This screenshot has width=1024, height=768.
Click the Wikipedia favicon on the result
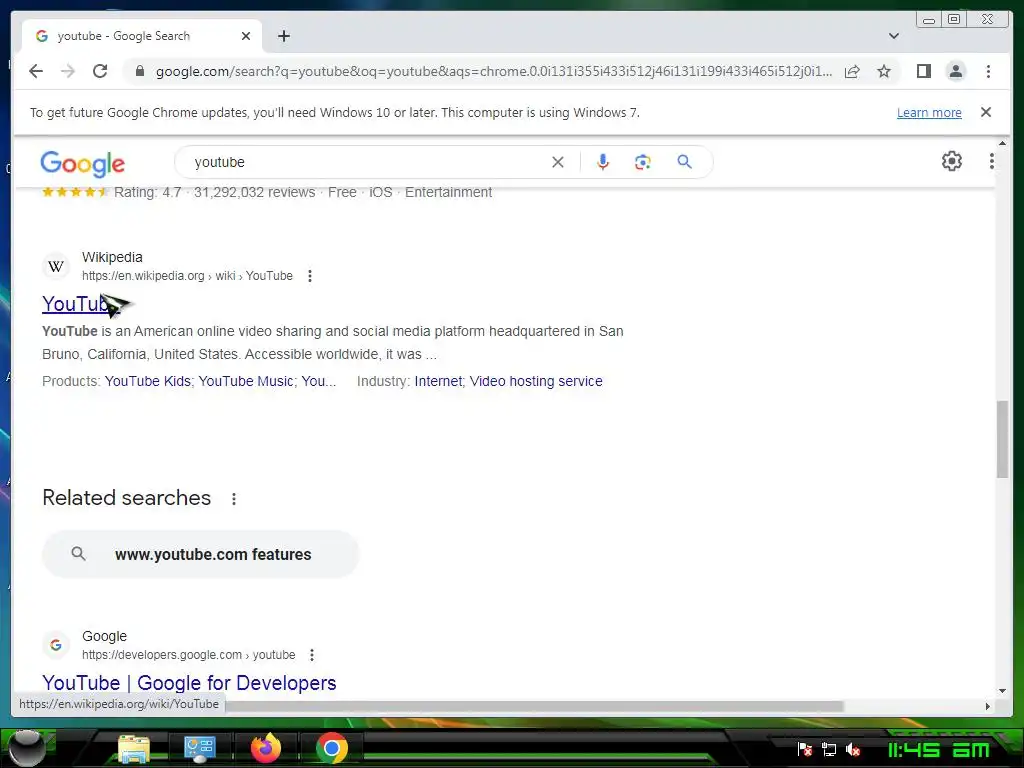(56, 266)
